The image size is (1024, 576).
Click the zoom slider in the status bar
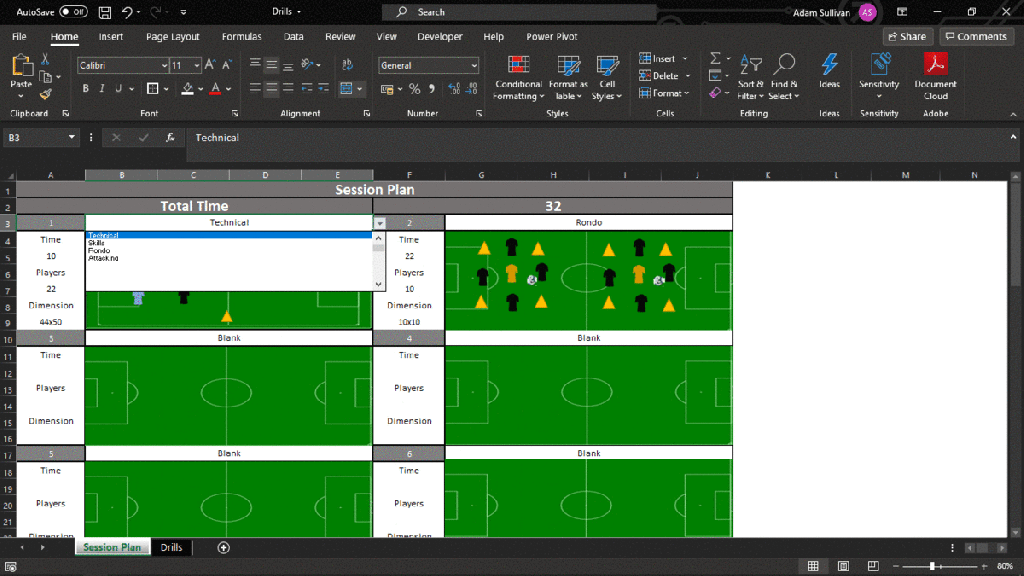[x=932, y=566]
